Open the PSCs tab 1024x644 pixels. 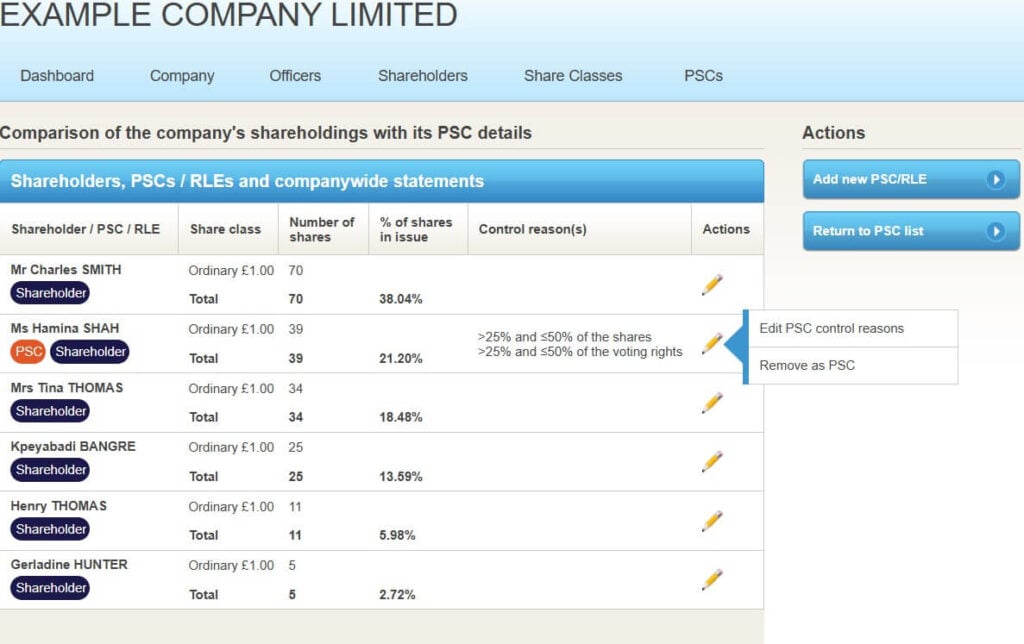point(703,76)
